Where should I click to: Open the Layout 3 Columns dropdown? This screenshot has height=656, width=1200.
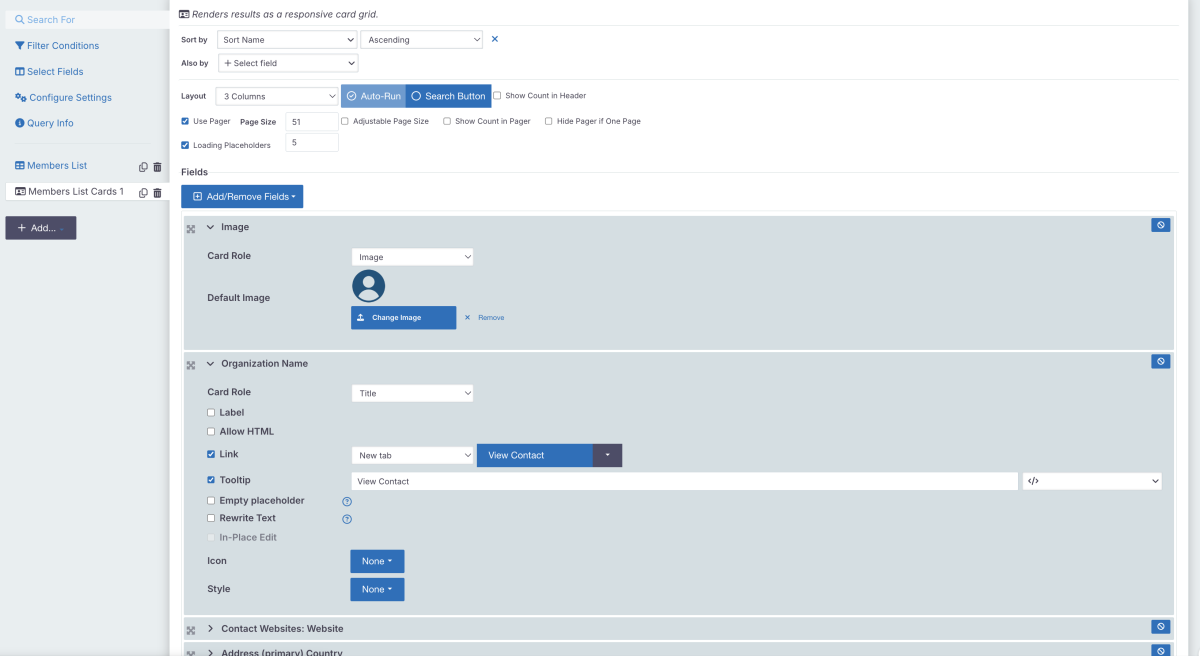pos(277,96)
